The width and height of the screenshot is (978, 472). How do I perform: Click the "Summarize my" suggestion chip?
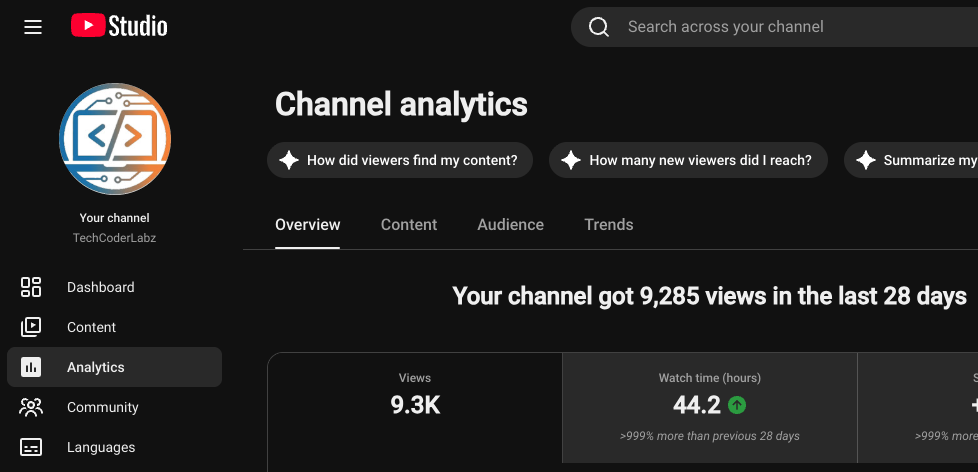(x=911, y=160)
